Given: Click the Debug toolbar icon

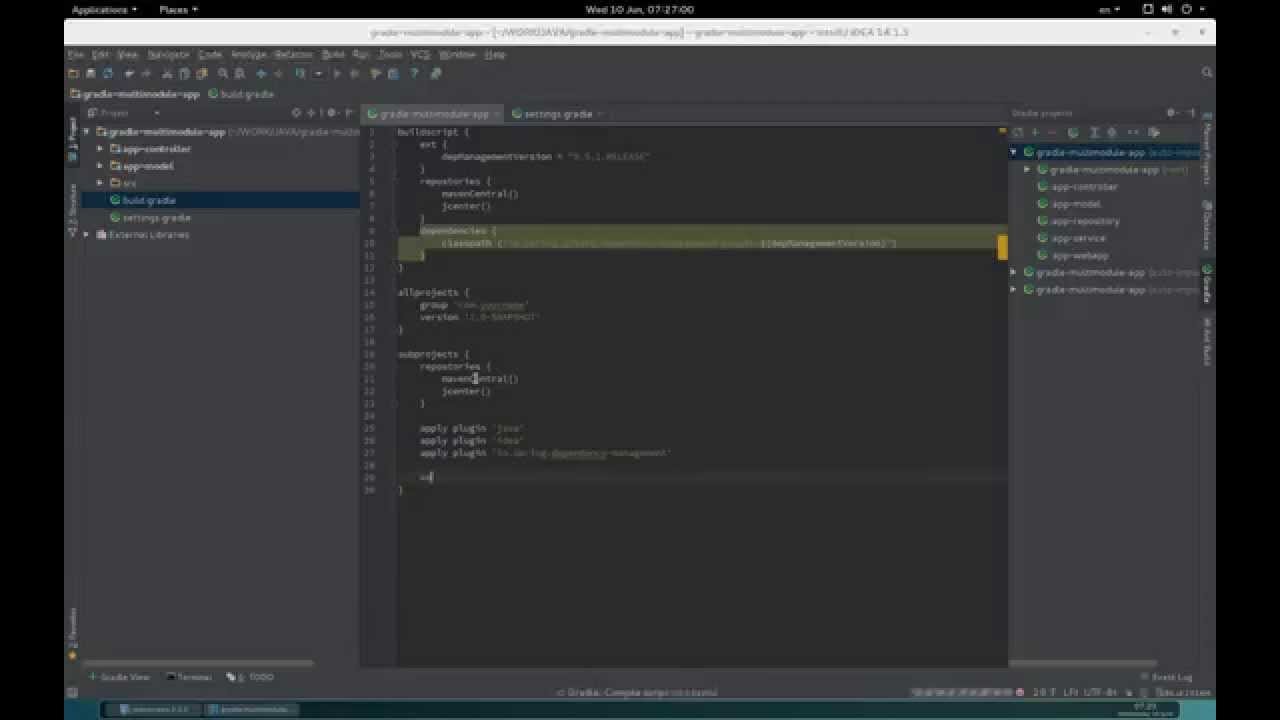Looking at the screenshot, I should (x=354, y=73).
